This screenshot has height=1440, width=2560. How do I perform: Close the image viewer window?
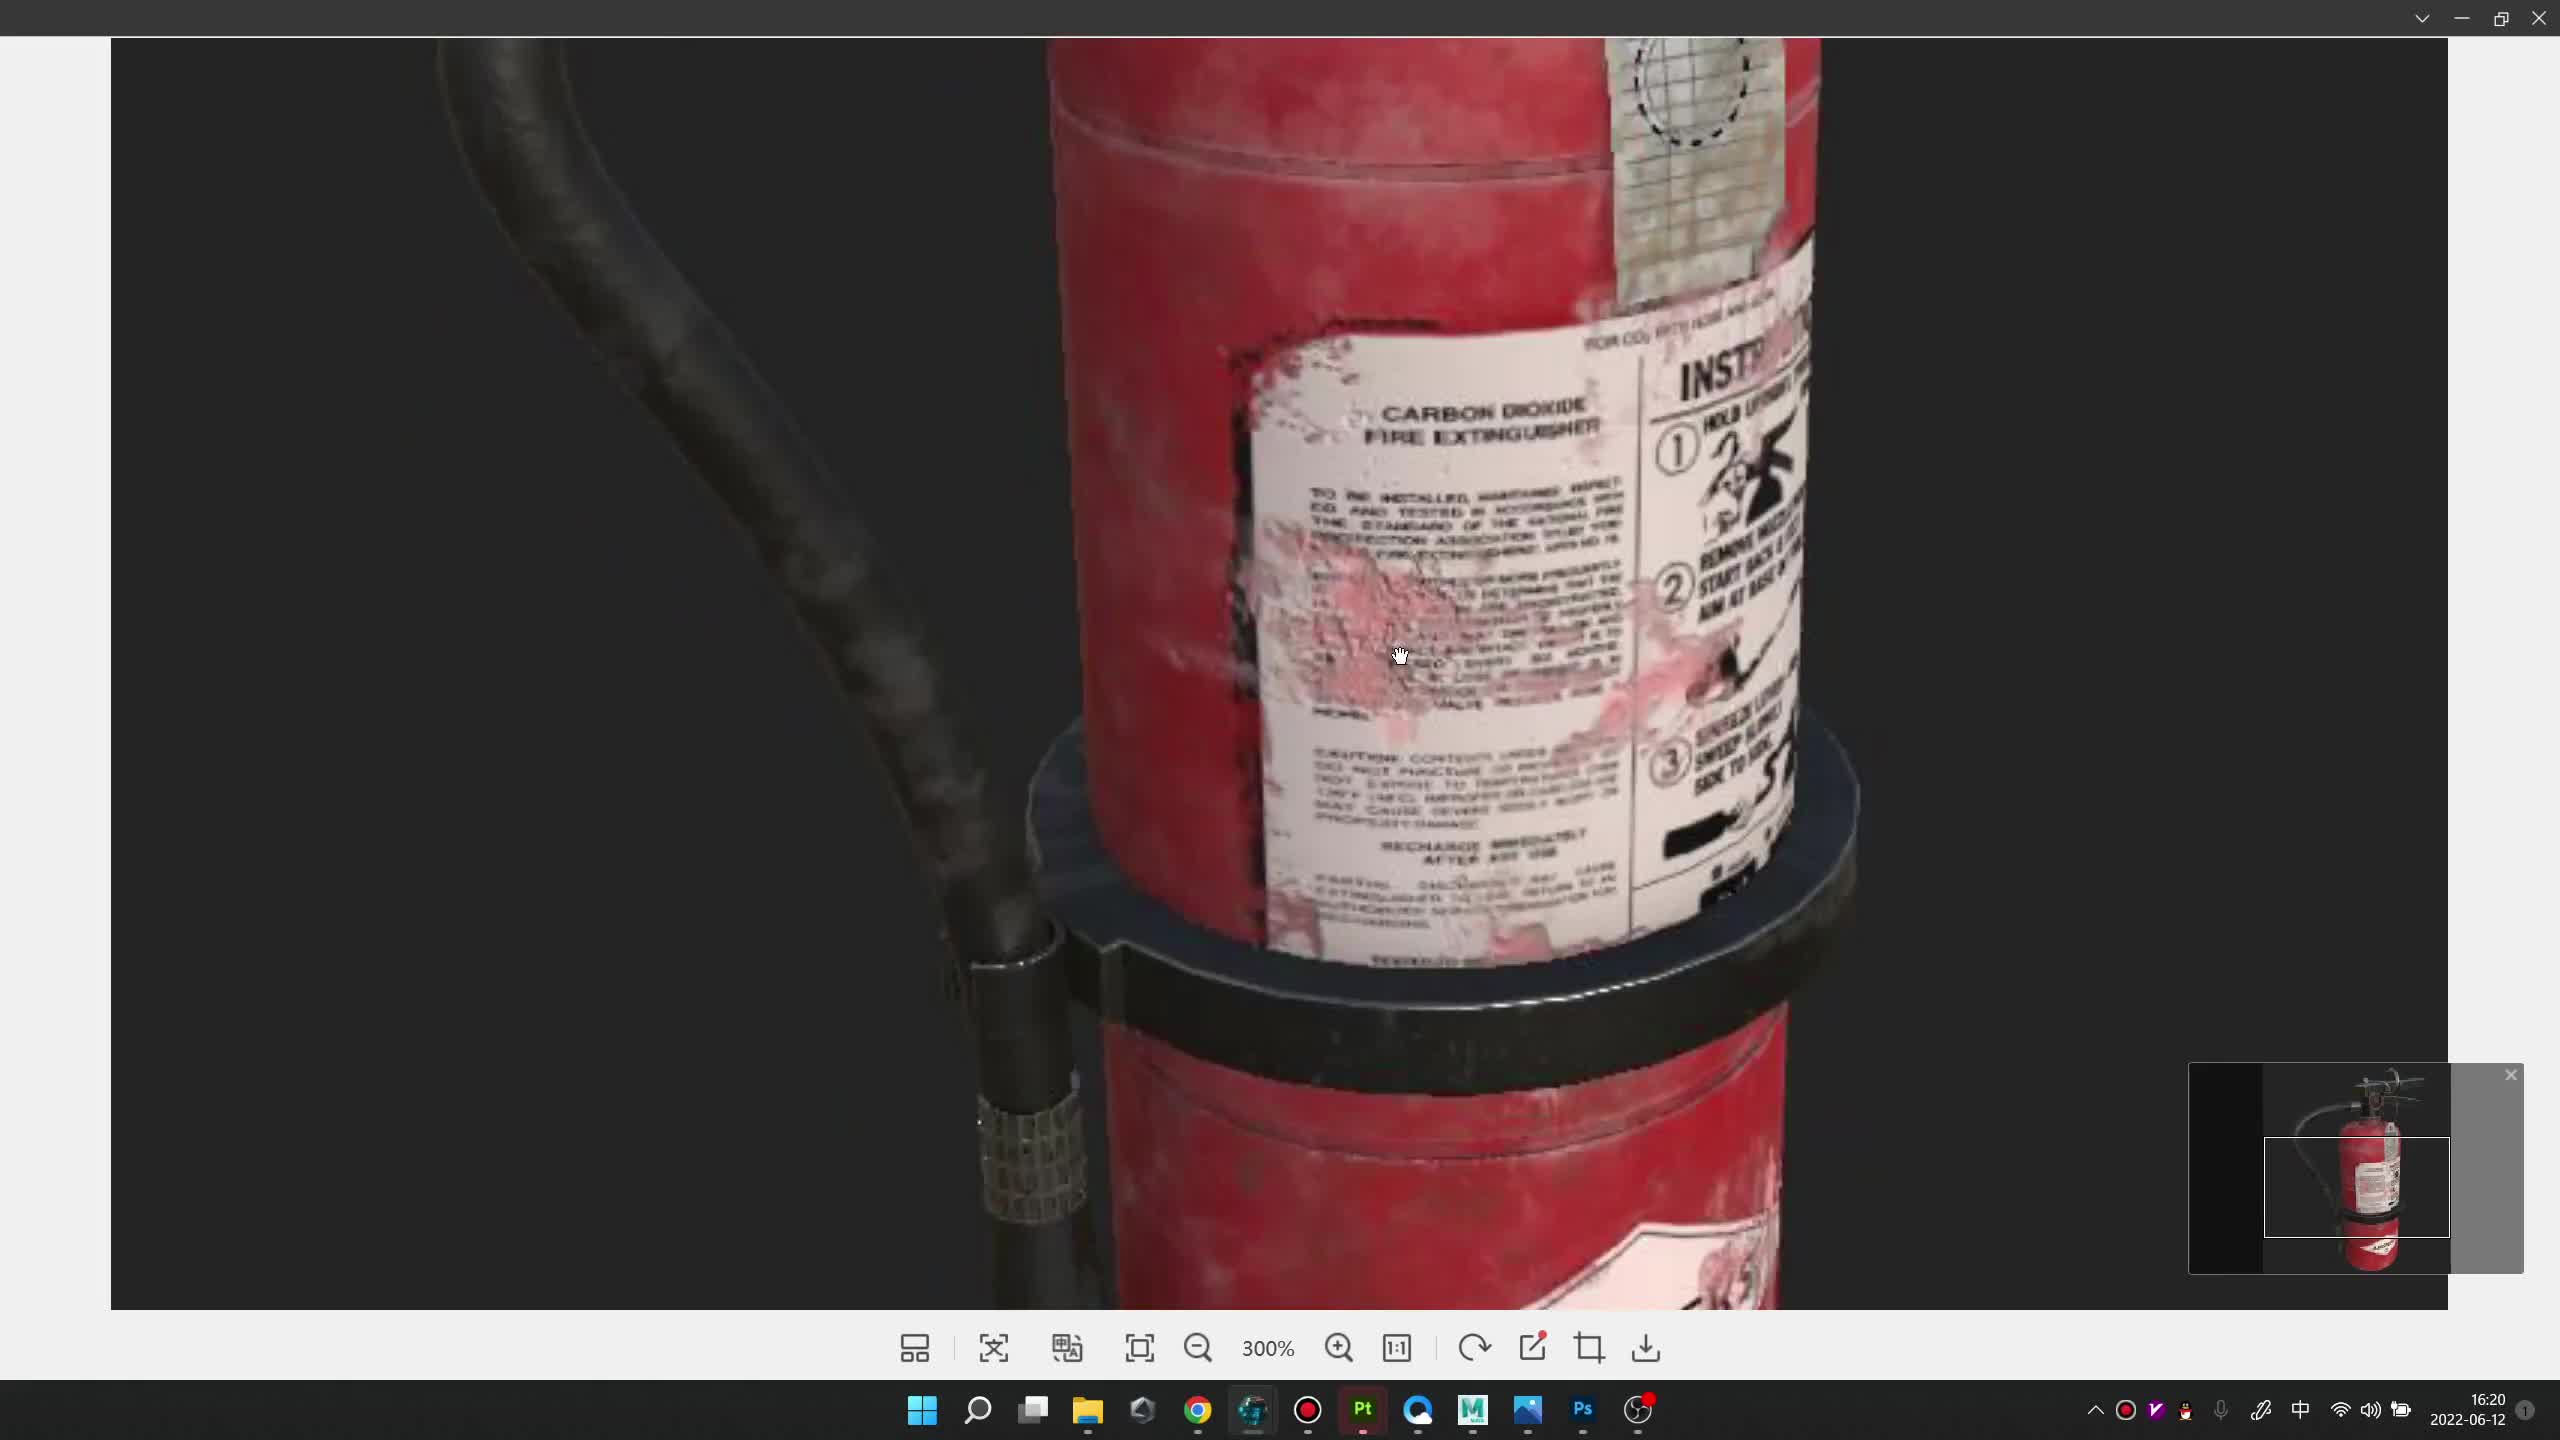[x=2539, y=18]
